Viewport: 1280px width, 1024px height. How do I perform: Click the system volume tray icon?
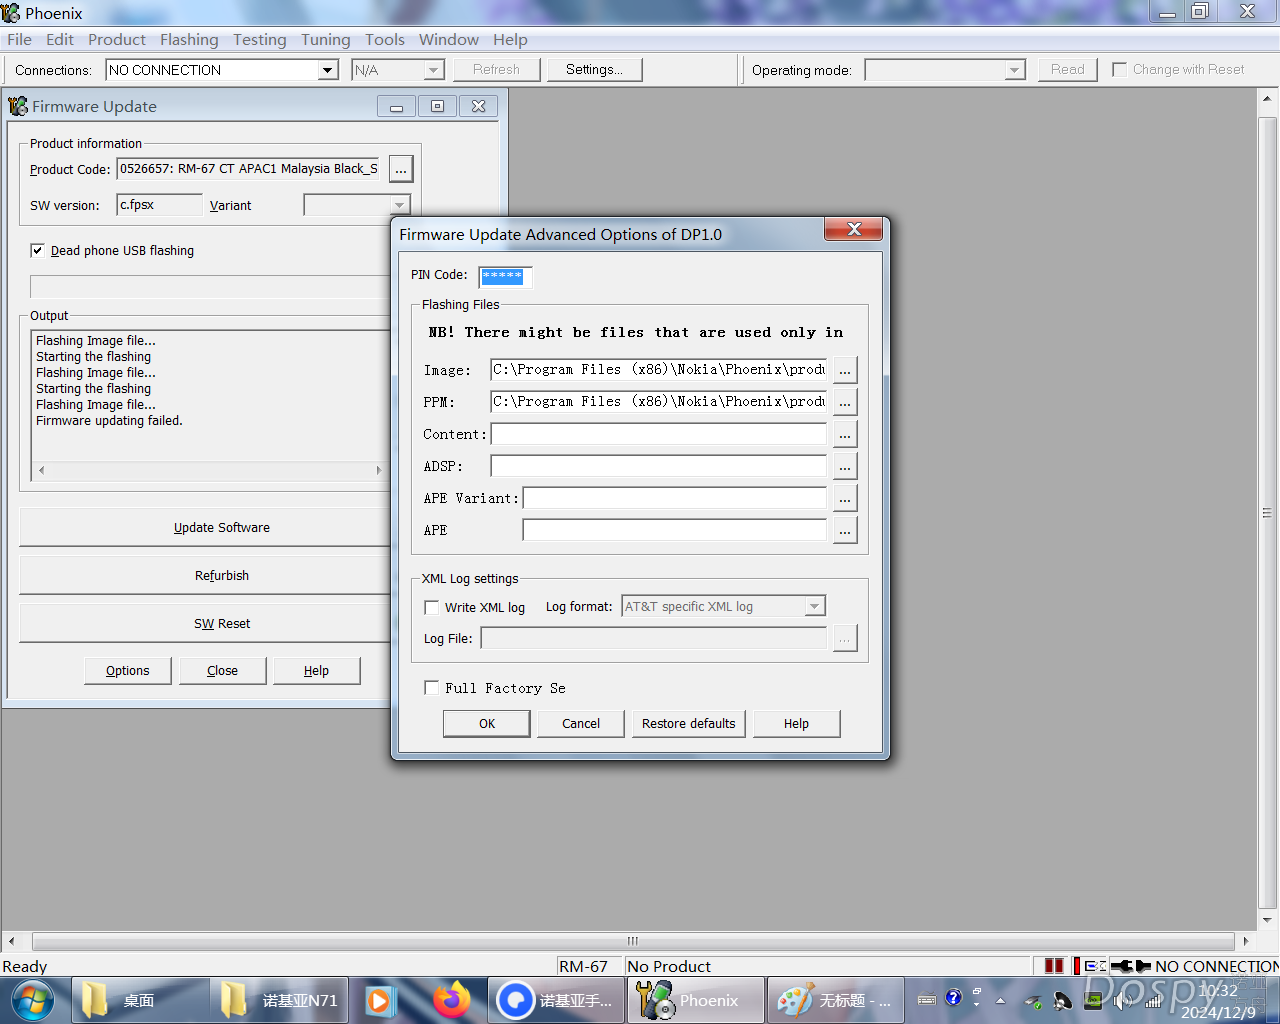pos(1122,1000)
